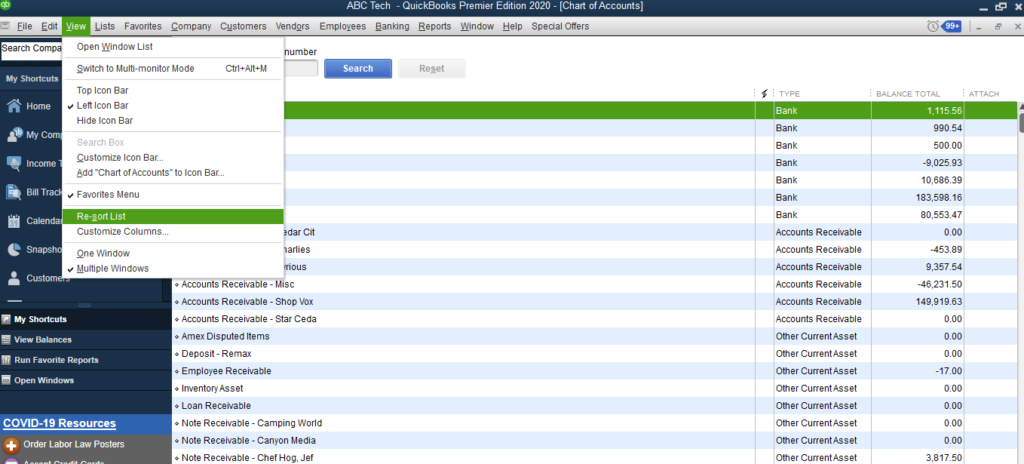Open the Banking menu
The image size is (1024, 464).
coord(392,26)
